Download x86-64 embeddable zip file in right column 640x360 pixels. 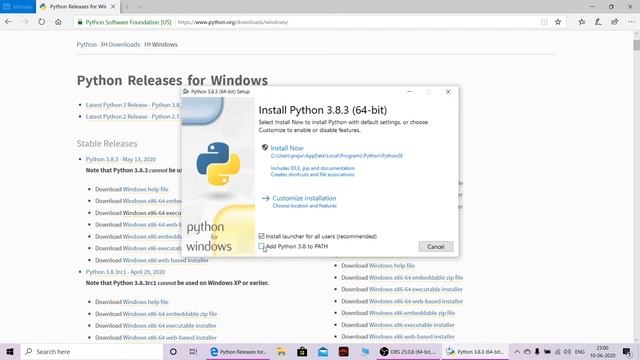coord(416,278)
